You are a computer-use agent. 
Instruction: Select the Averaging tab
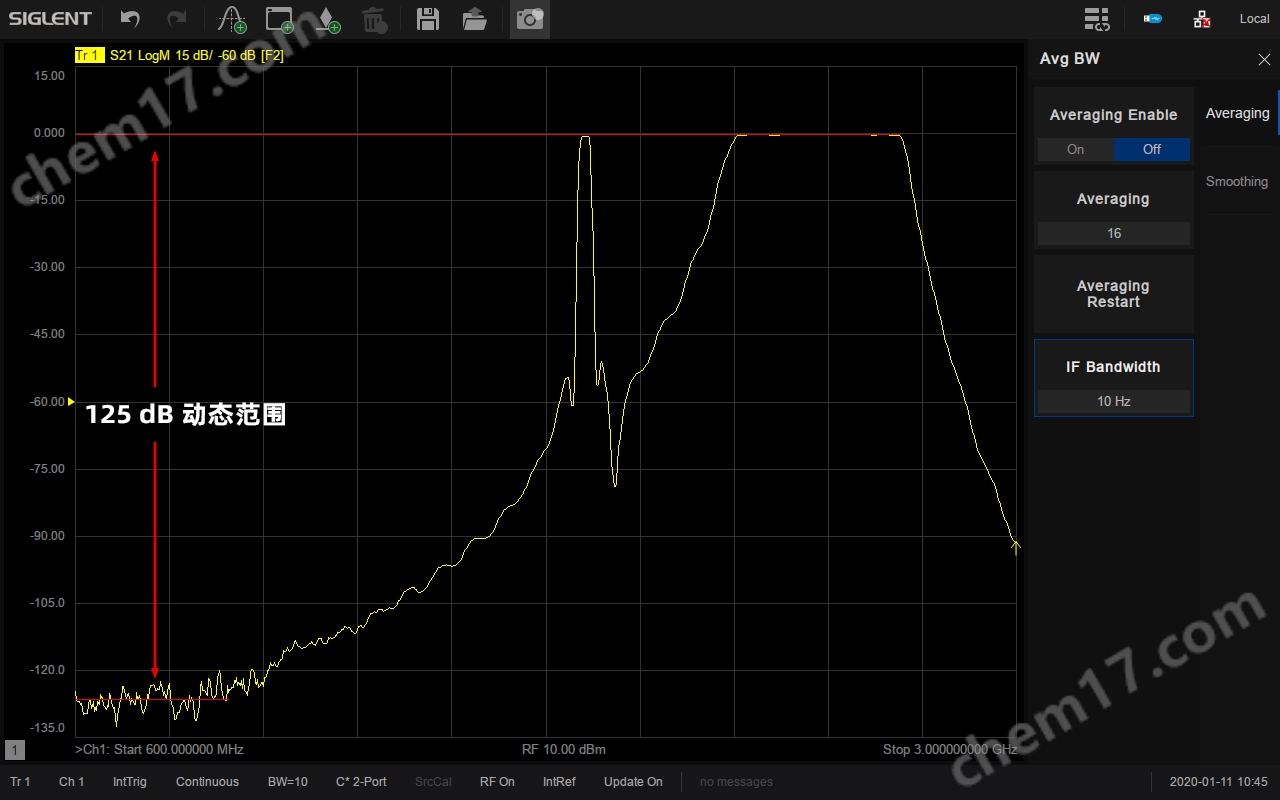(x=1237, y=114)
